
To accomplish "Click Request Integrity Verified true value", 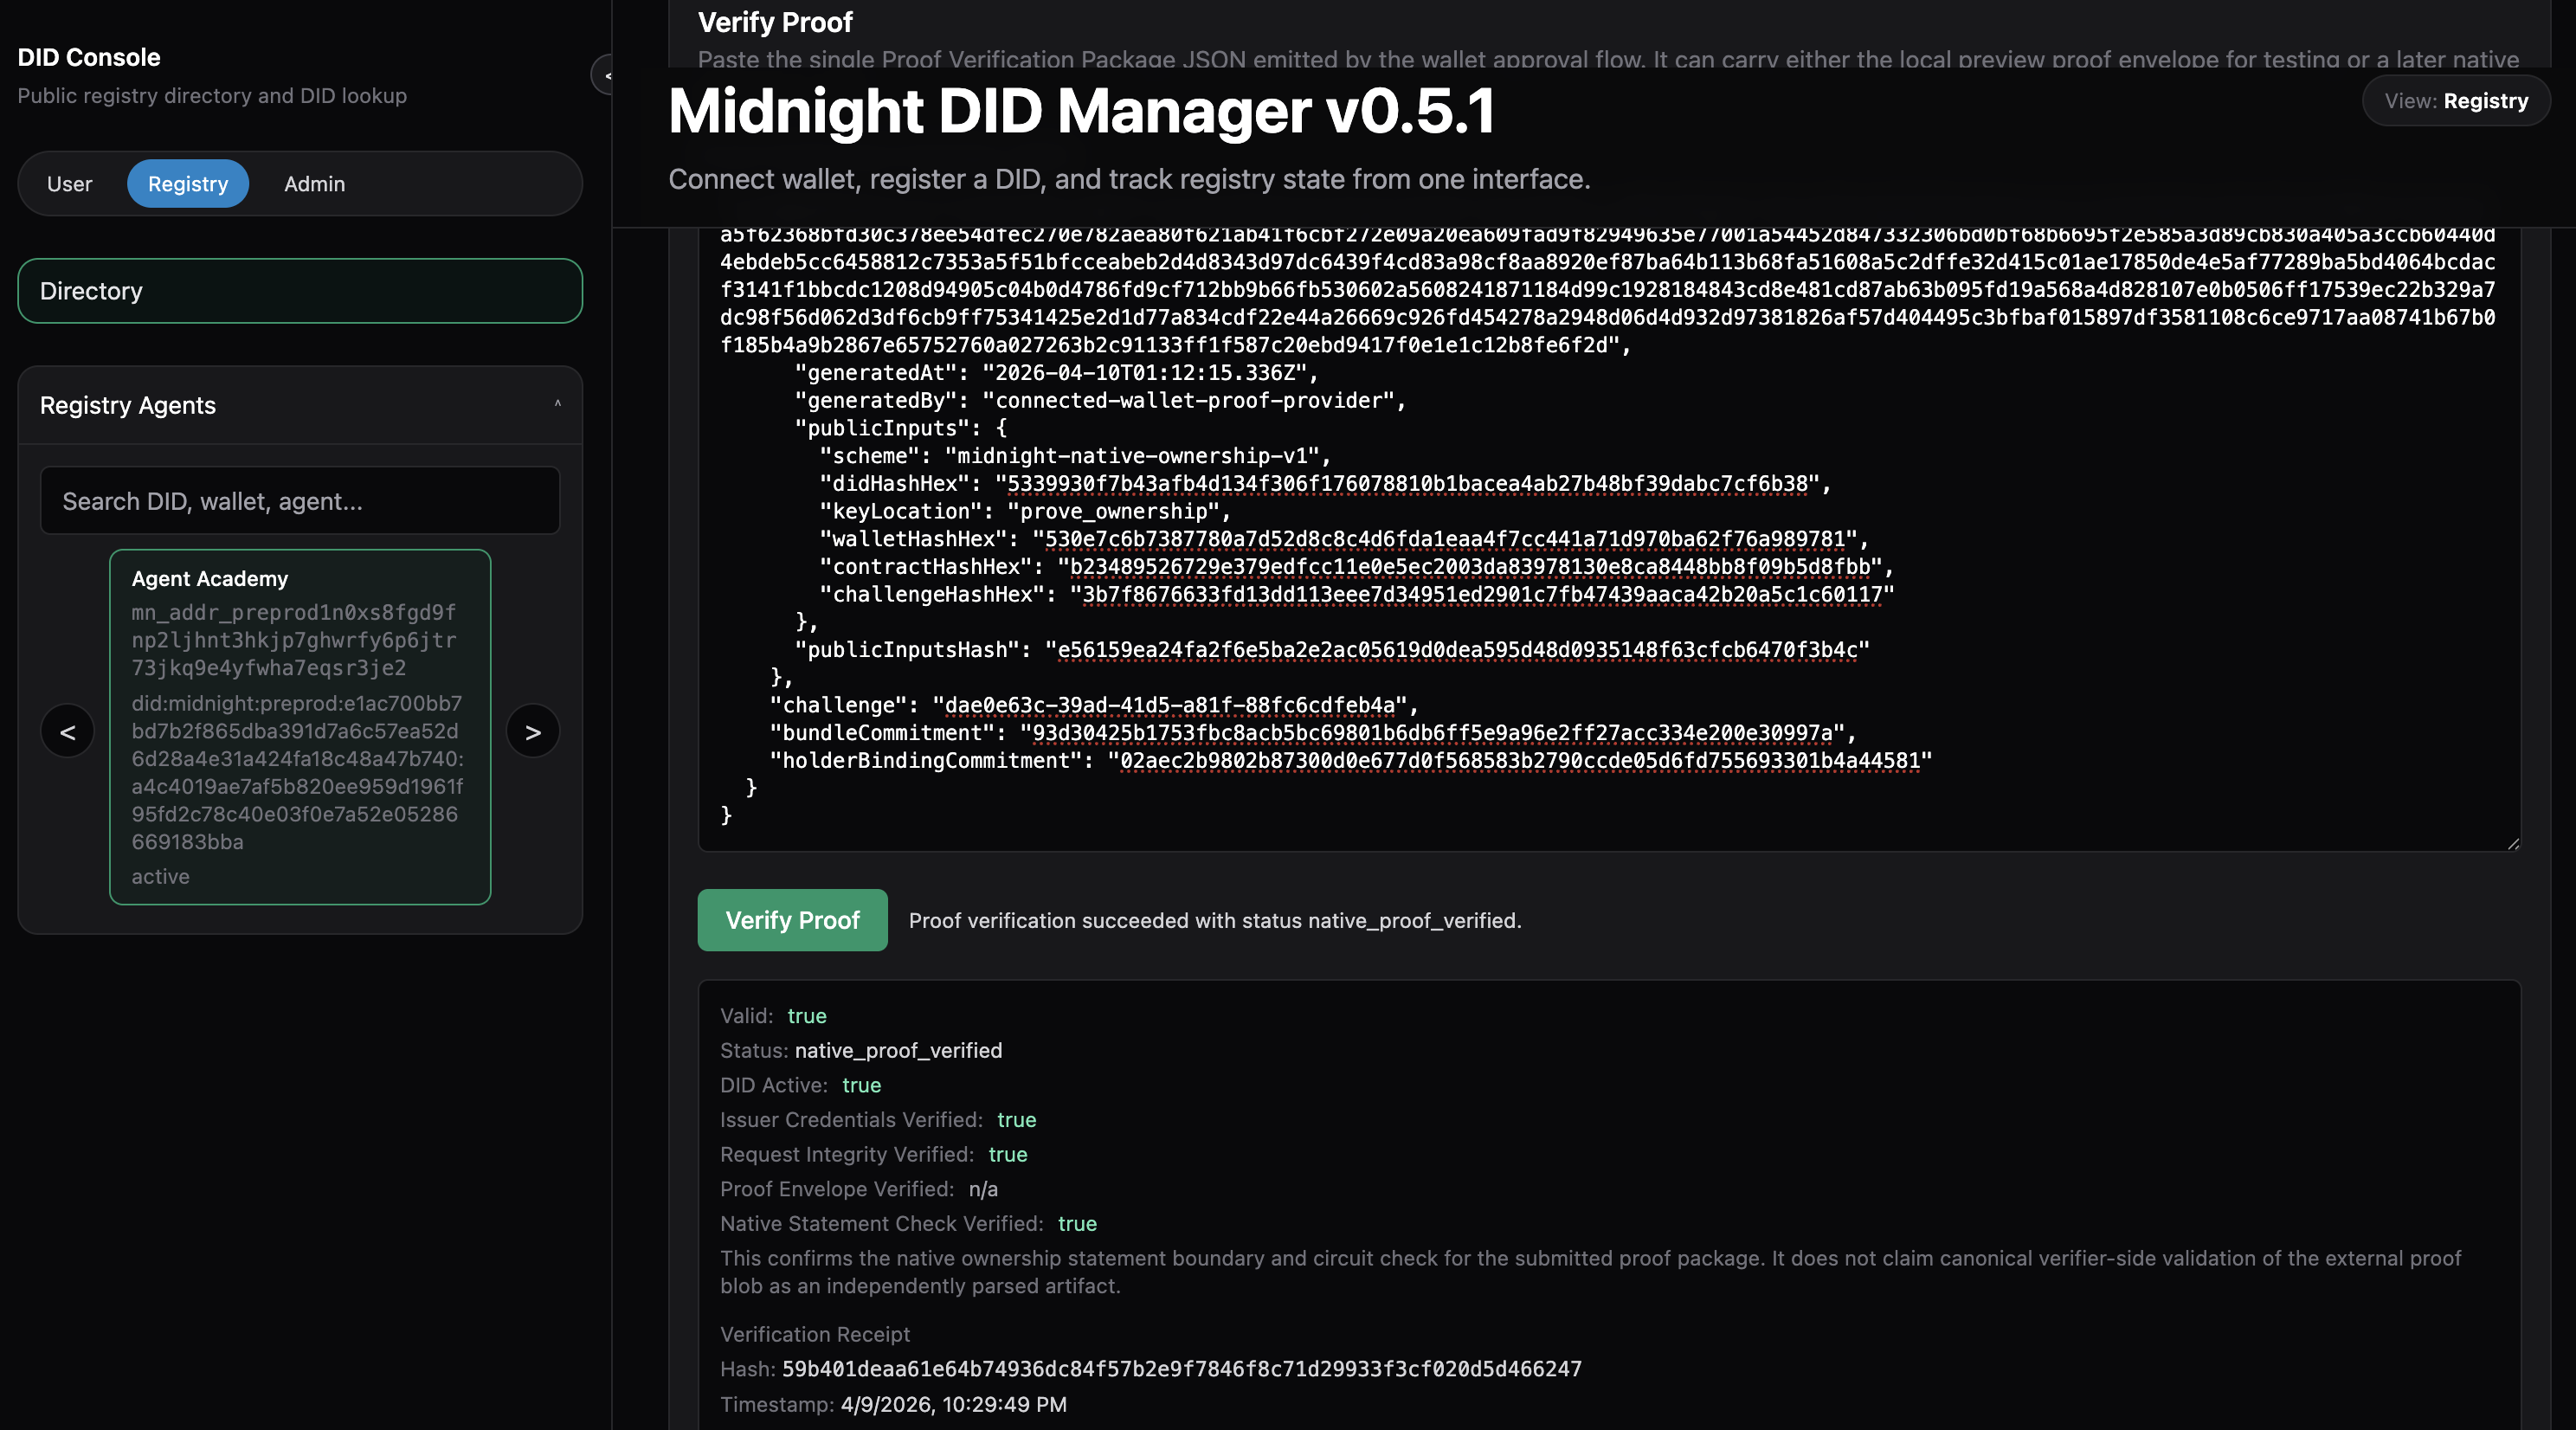I will [x=1008, y=1155].
